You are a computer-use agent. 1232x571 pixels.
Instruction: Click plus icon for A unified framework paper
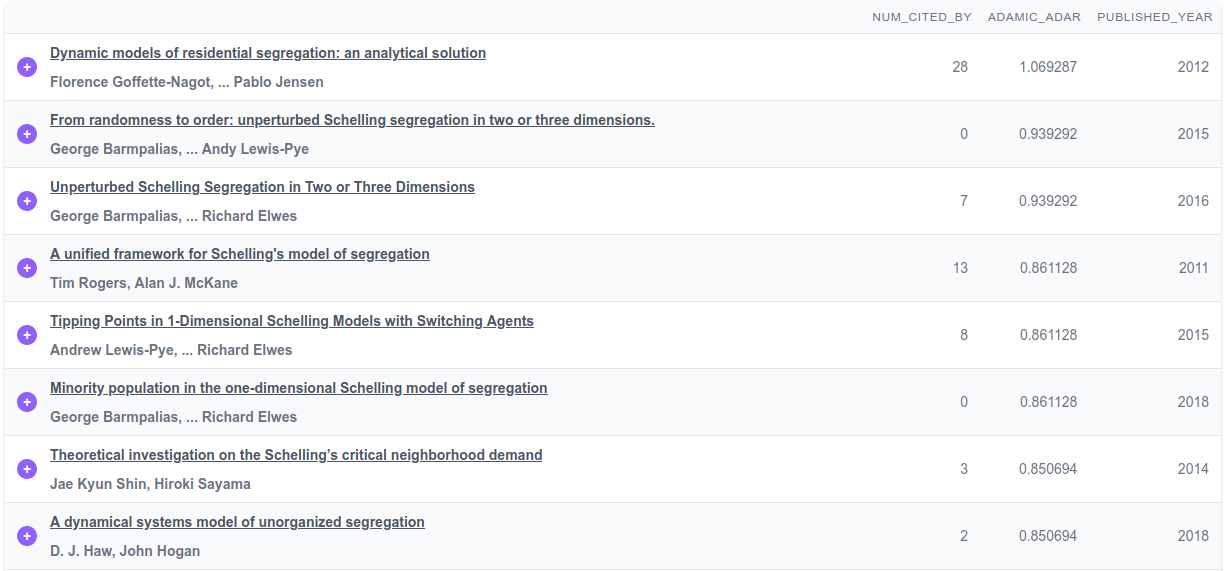coord(27,268)
